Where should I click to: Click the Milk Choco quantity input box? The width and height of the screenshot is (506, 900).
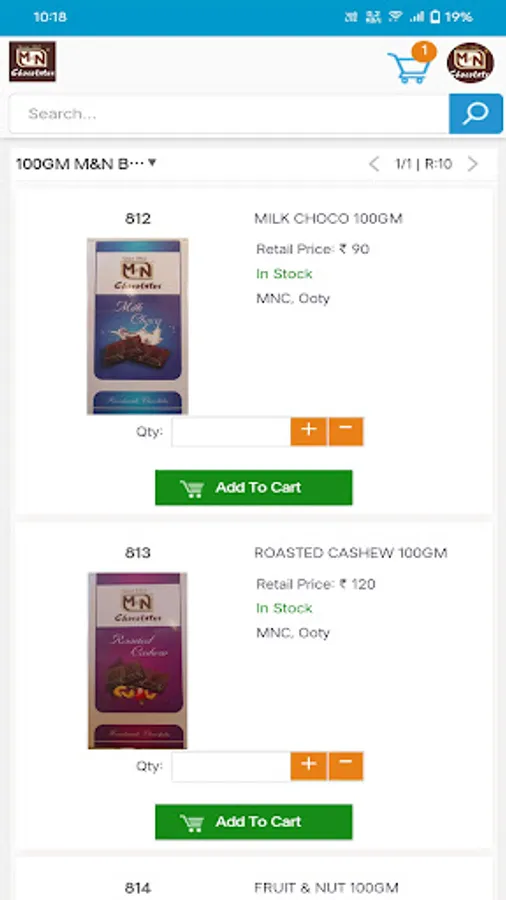tap(231, 432)
